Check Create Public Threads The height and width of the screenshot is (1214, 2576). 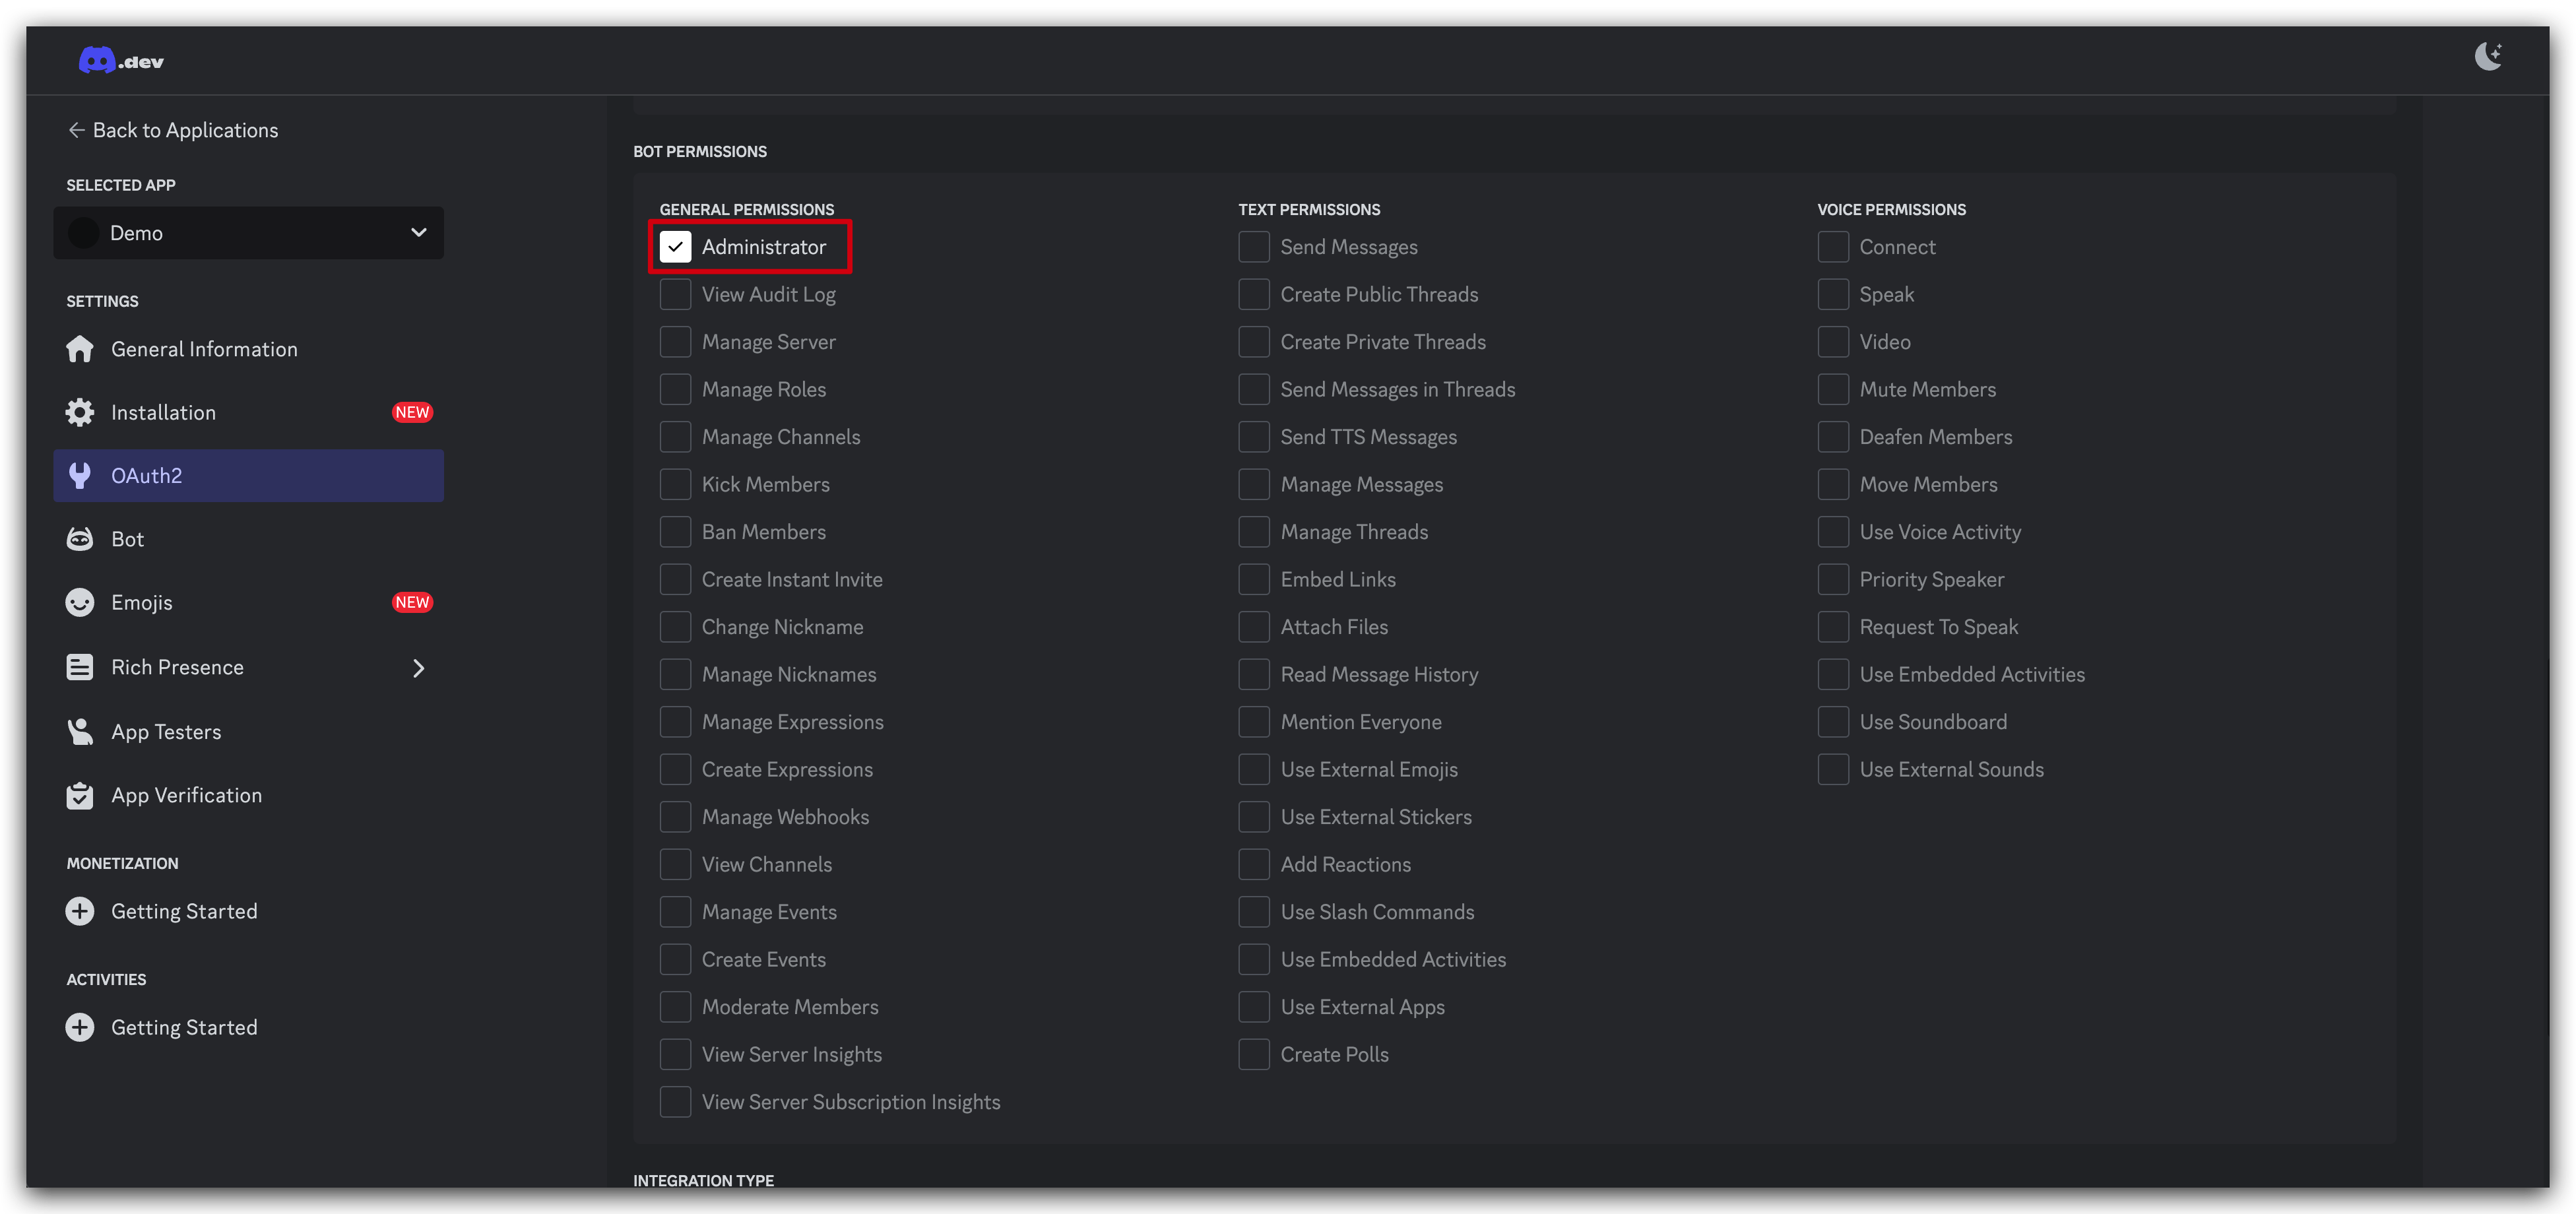click(x=1254, y=294)
